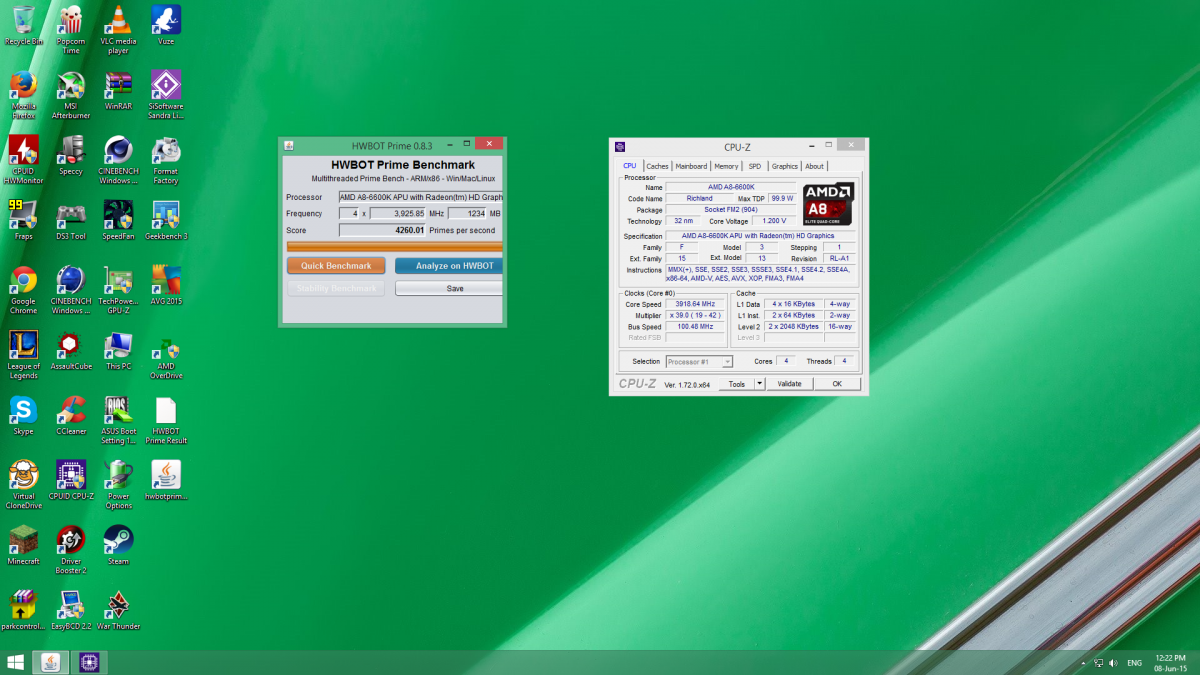Viewport: 1200px width, 675px height.
Task: Switch to Mainboard tab in CPU-Z
Action: pos(691,166)
